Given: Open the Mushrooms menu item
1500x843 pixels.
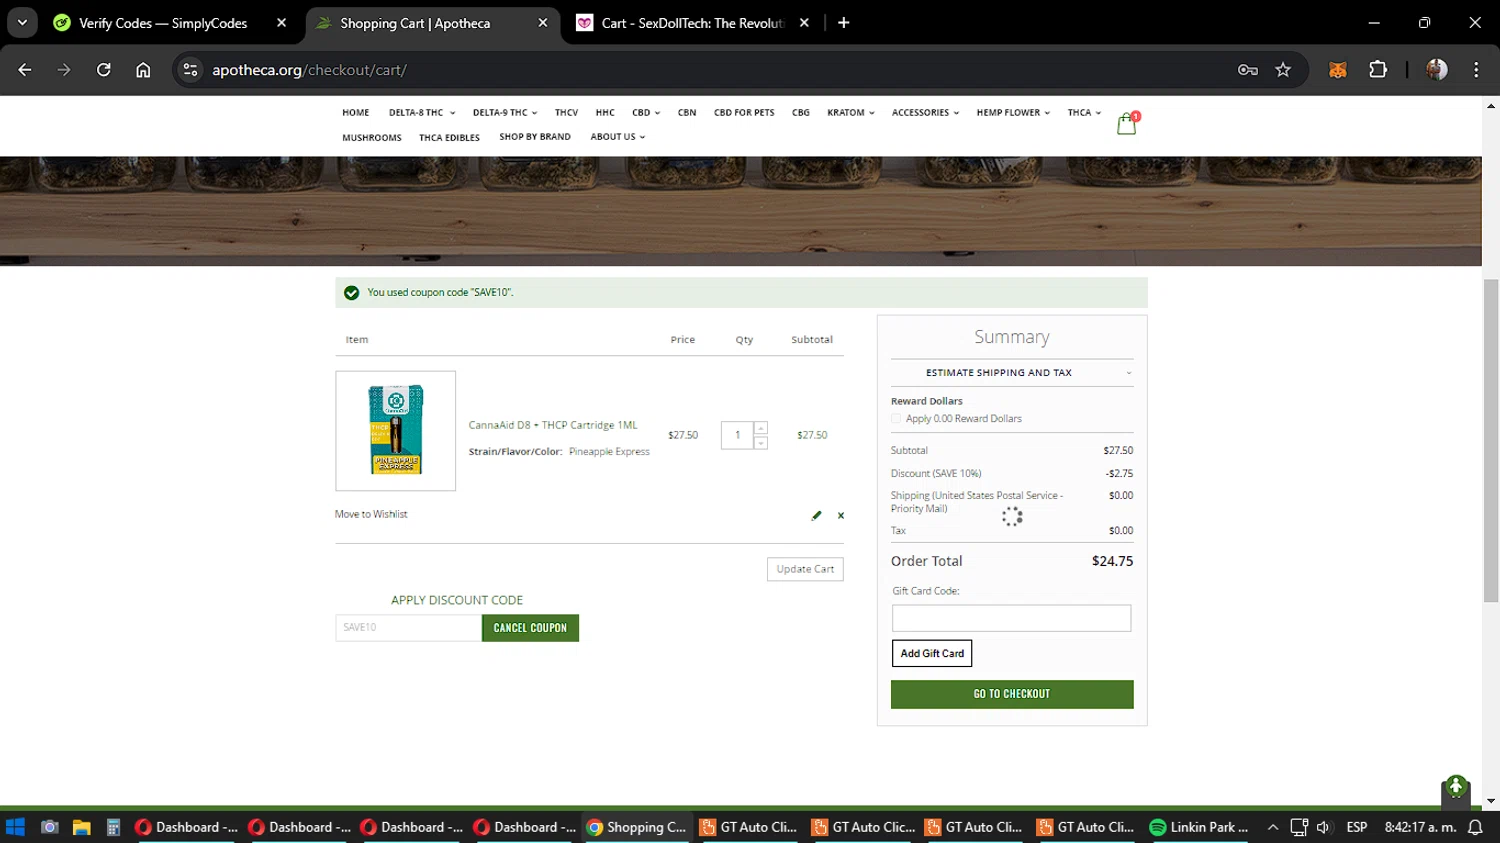Looking at the screenshot, I should [372, 138].
